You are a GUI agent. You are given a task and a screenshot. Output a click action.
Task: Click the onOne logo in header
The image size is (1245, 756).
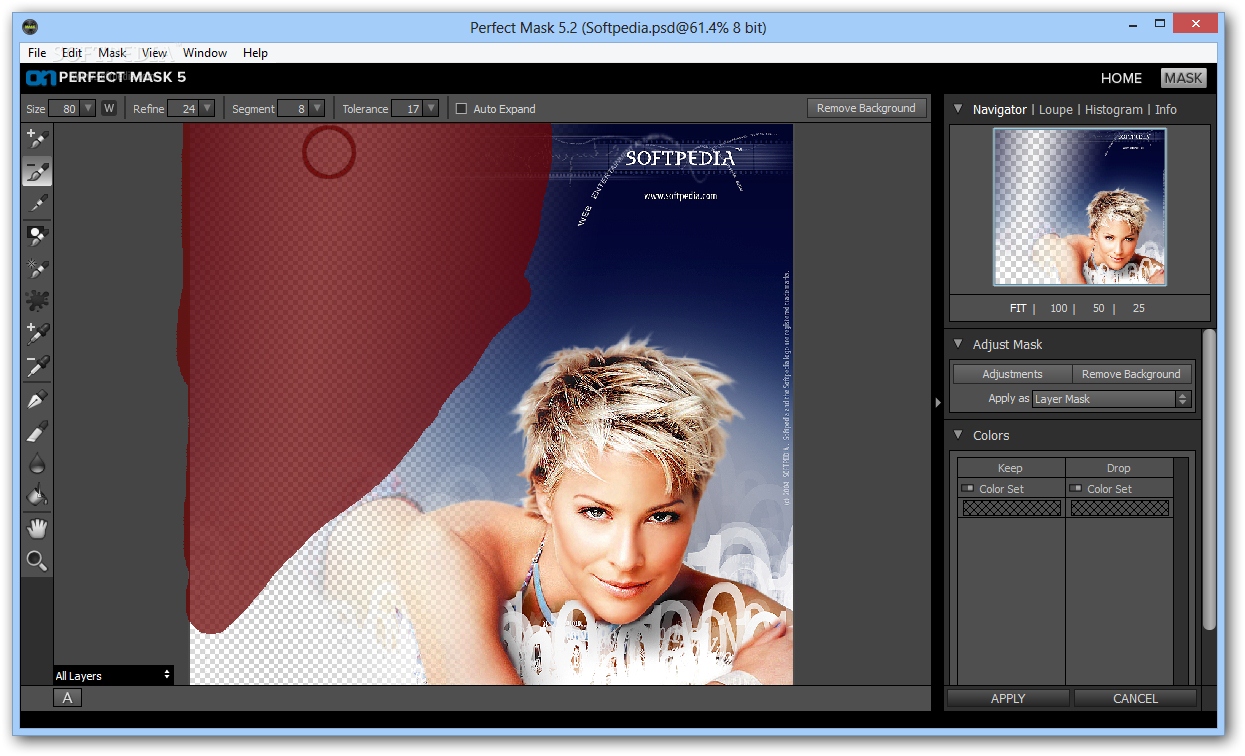pyautogui.click(x=40, y=77)
